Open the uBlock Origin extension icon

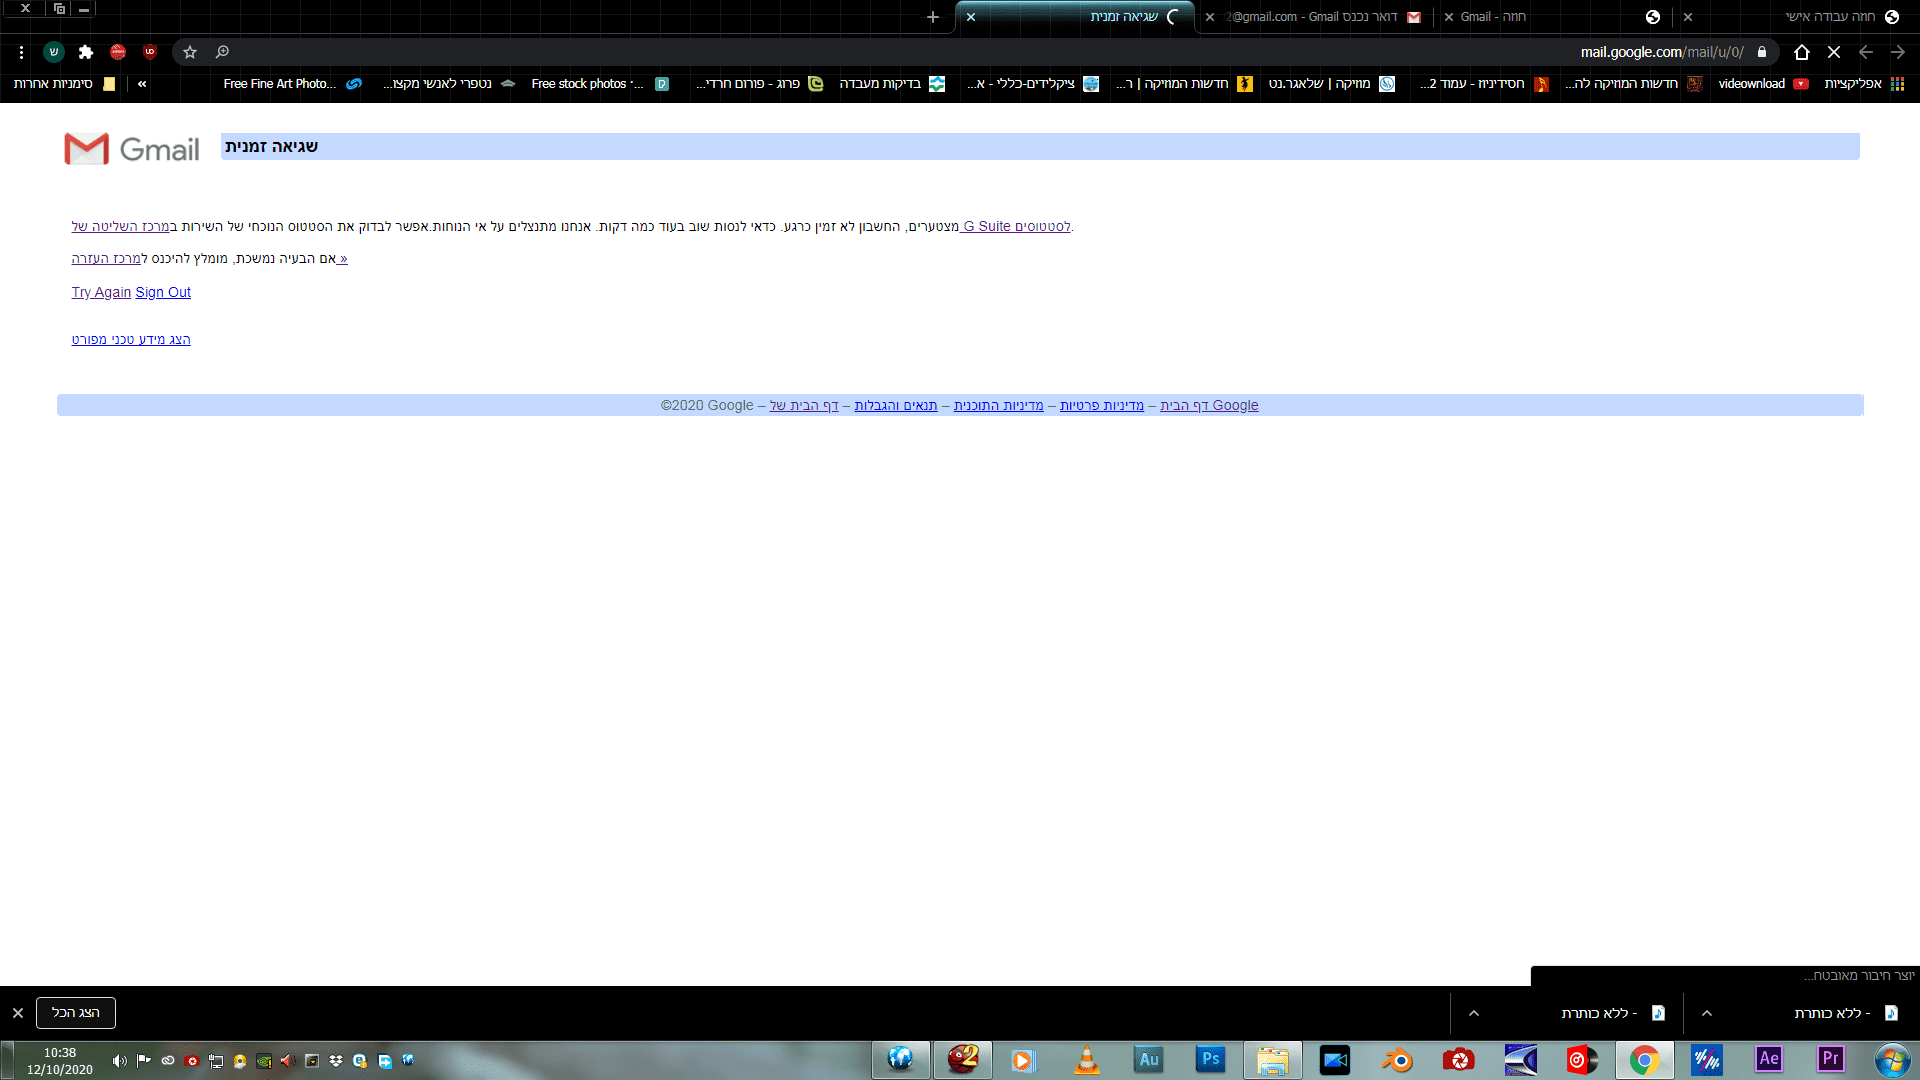click(x=150, y=52)
